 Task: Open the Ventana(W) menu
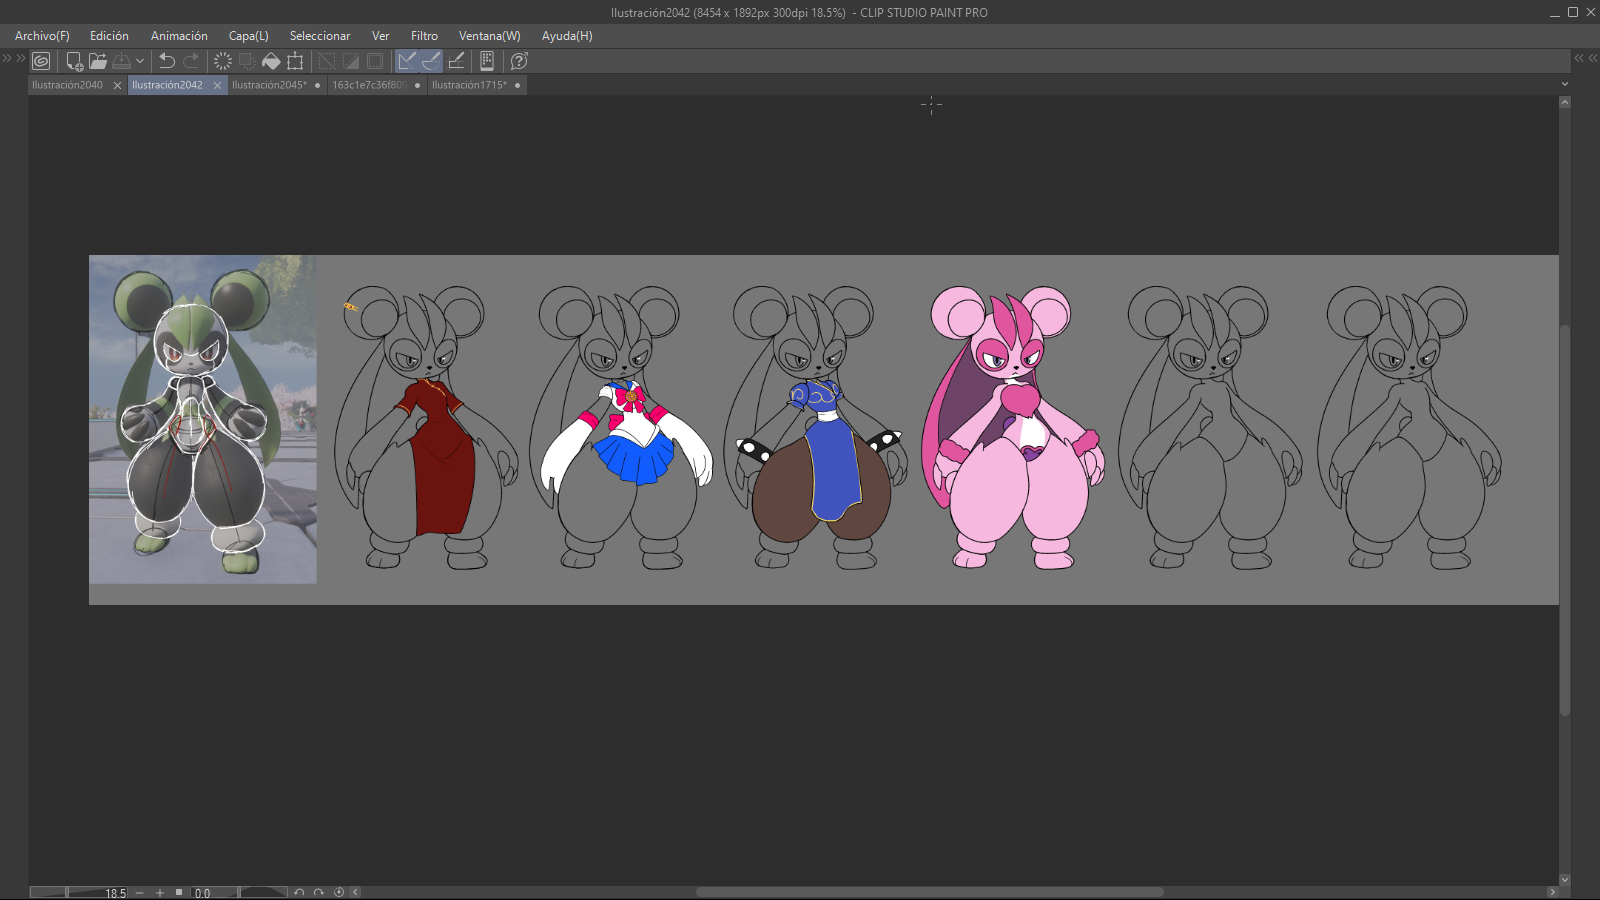(x=490, y=36)
